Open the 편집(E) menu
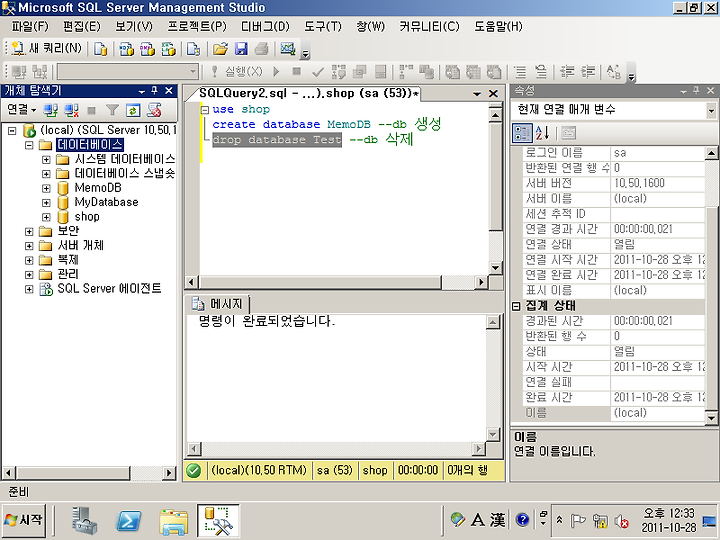Viewport: 720px width, 540px height. point(82,27)
